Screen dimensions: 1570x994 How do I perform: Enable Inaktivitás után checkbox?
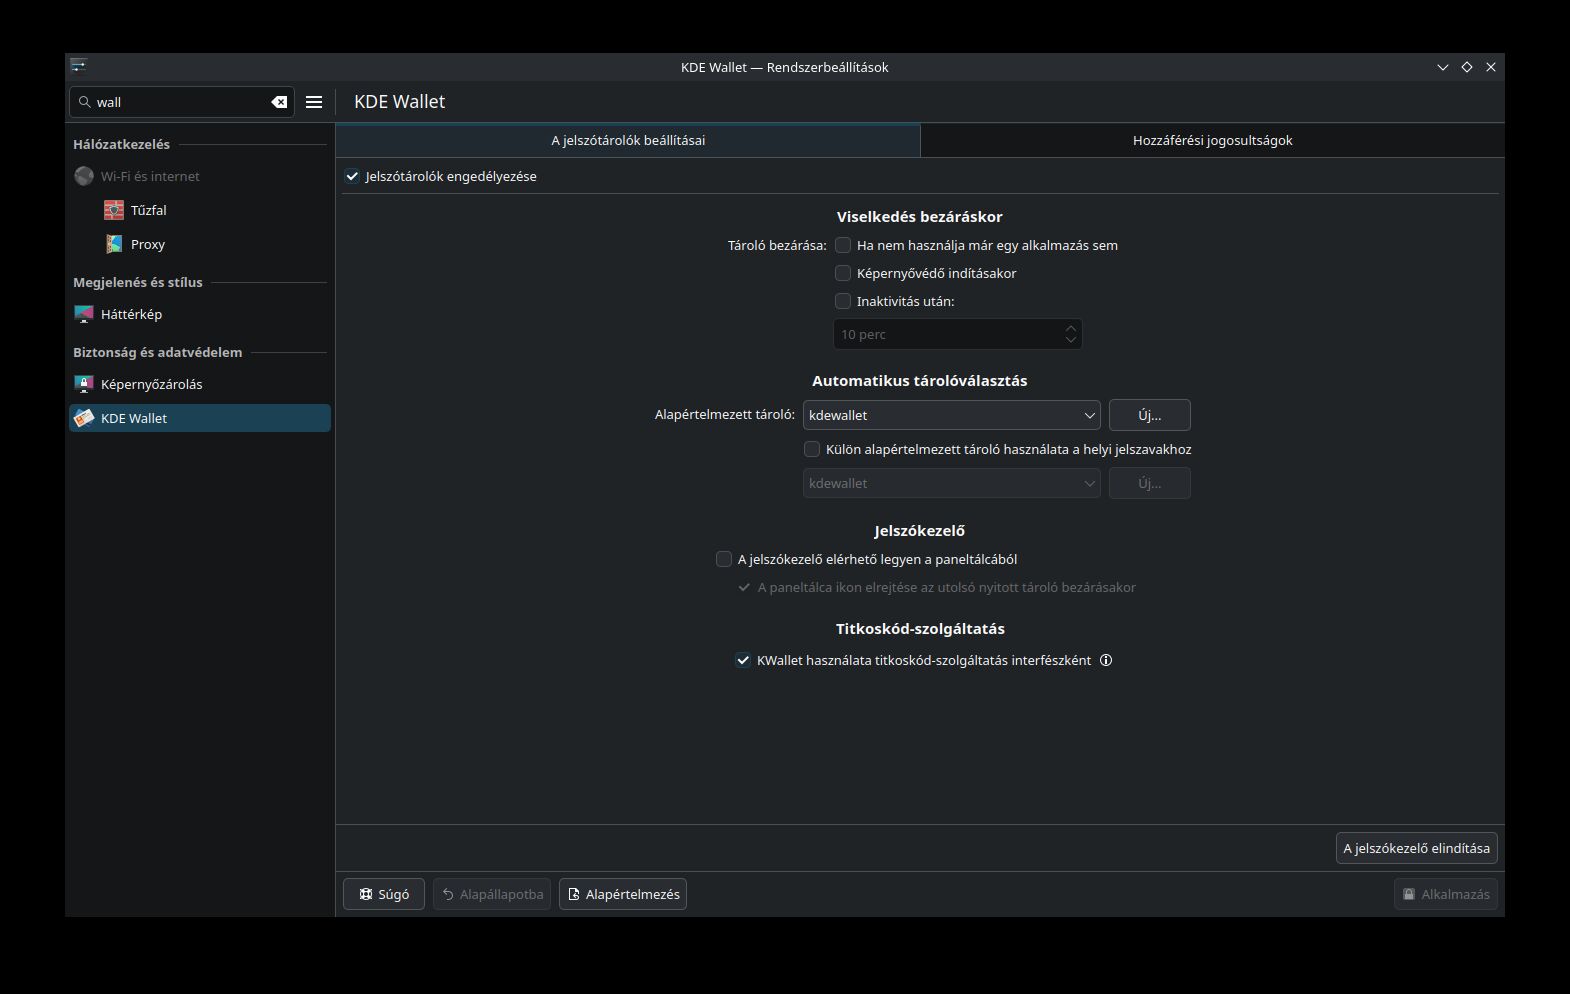click(843, 301)
